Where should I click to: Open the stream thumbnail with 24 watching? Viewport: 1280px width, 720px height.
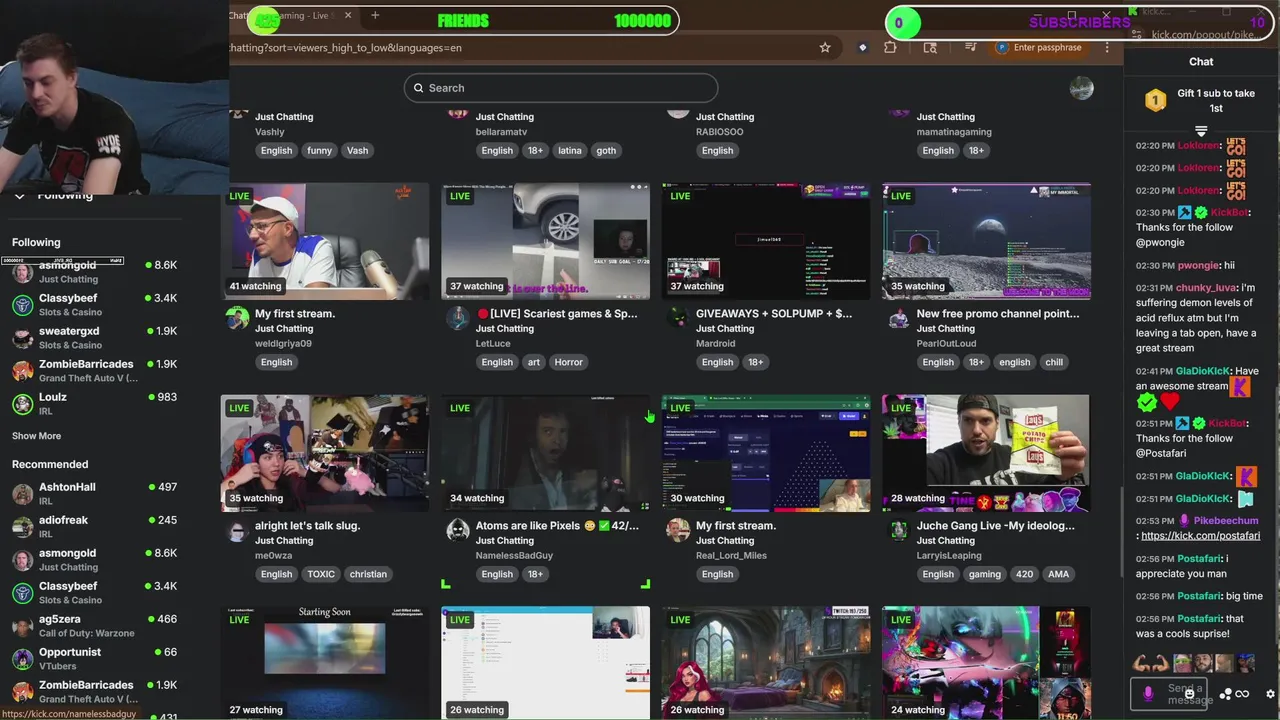pos(986,662)
